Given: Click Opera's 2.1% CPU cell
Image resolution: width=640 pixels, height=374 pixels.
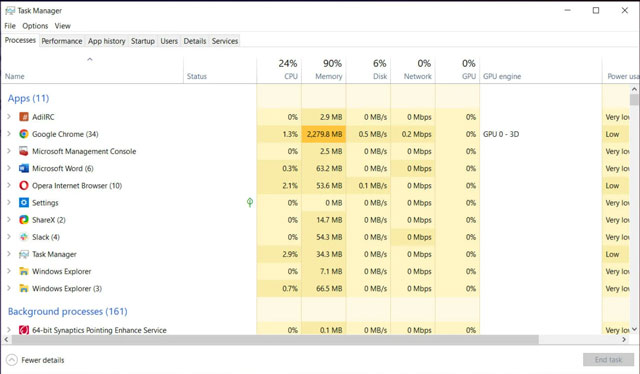Looking at the screenshot, I should tap(279, 186).
